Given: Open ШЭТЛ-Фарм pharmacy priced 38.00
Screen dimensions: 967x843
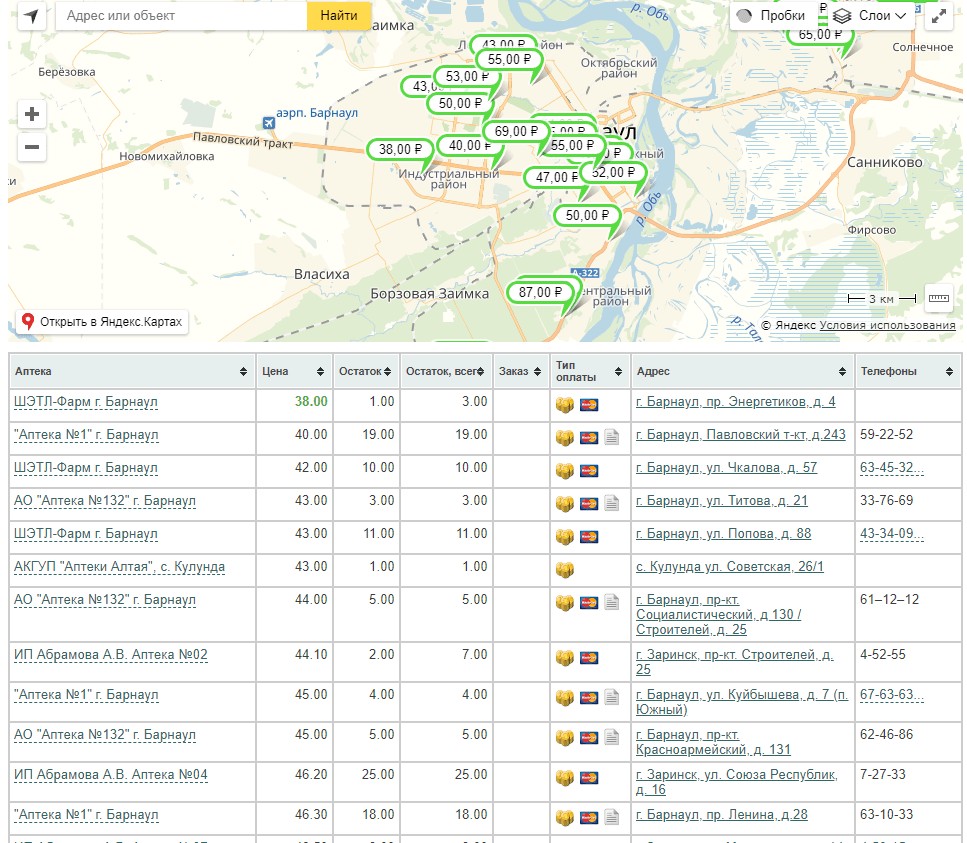Looking at the screenshot, I should pos(86,402).
